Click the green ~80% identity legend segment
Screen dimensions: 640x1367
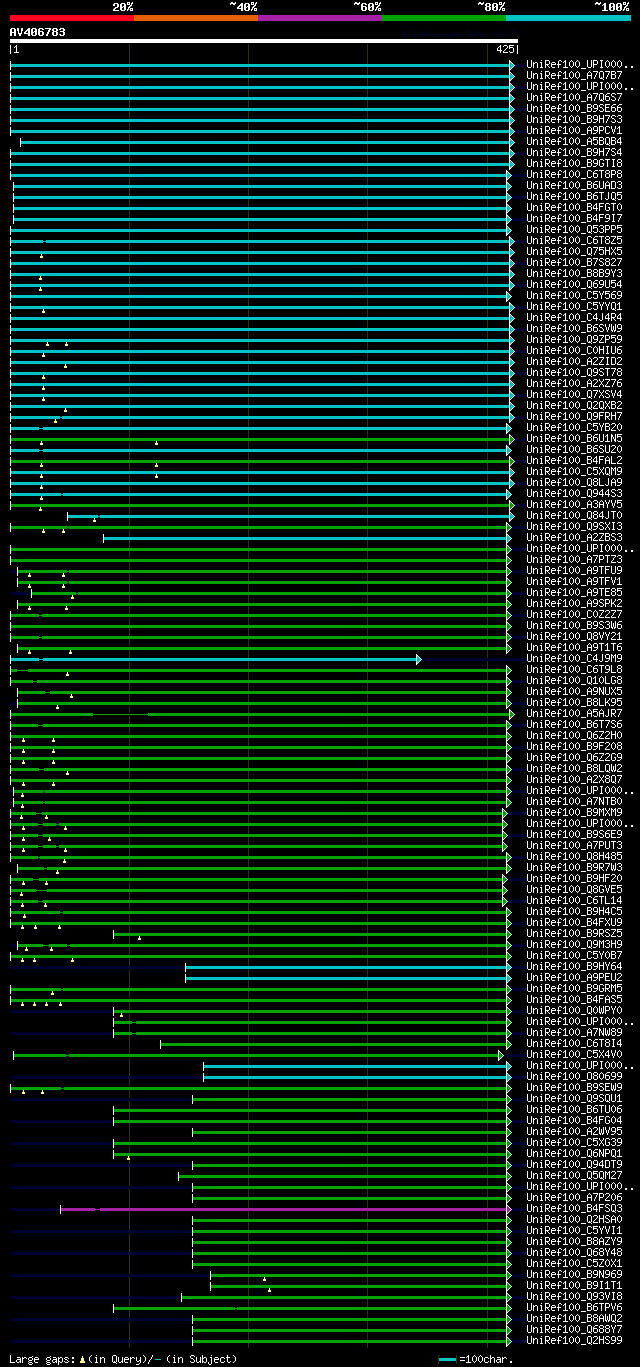(x=444, y=18)
